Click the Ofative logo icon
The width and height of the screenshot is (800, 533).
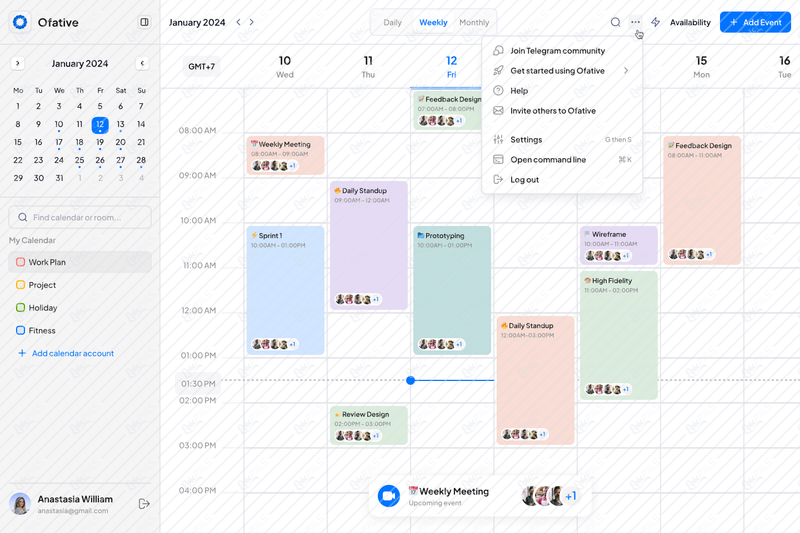(x=20, y=22)
